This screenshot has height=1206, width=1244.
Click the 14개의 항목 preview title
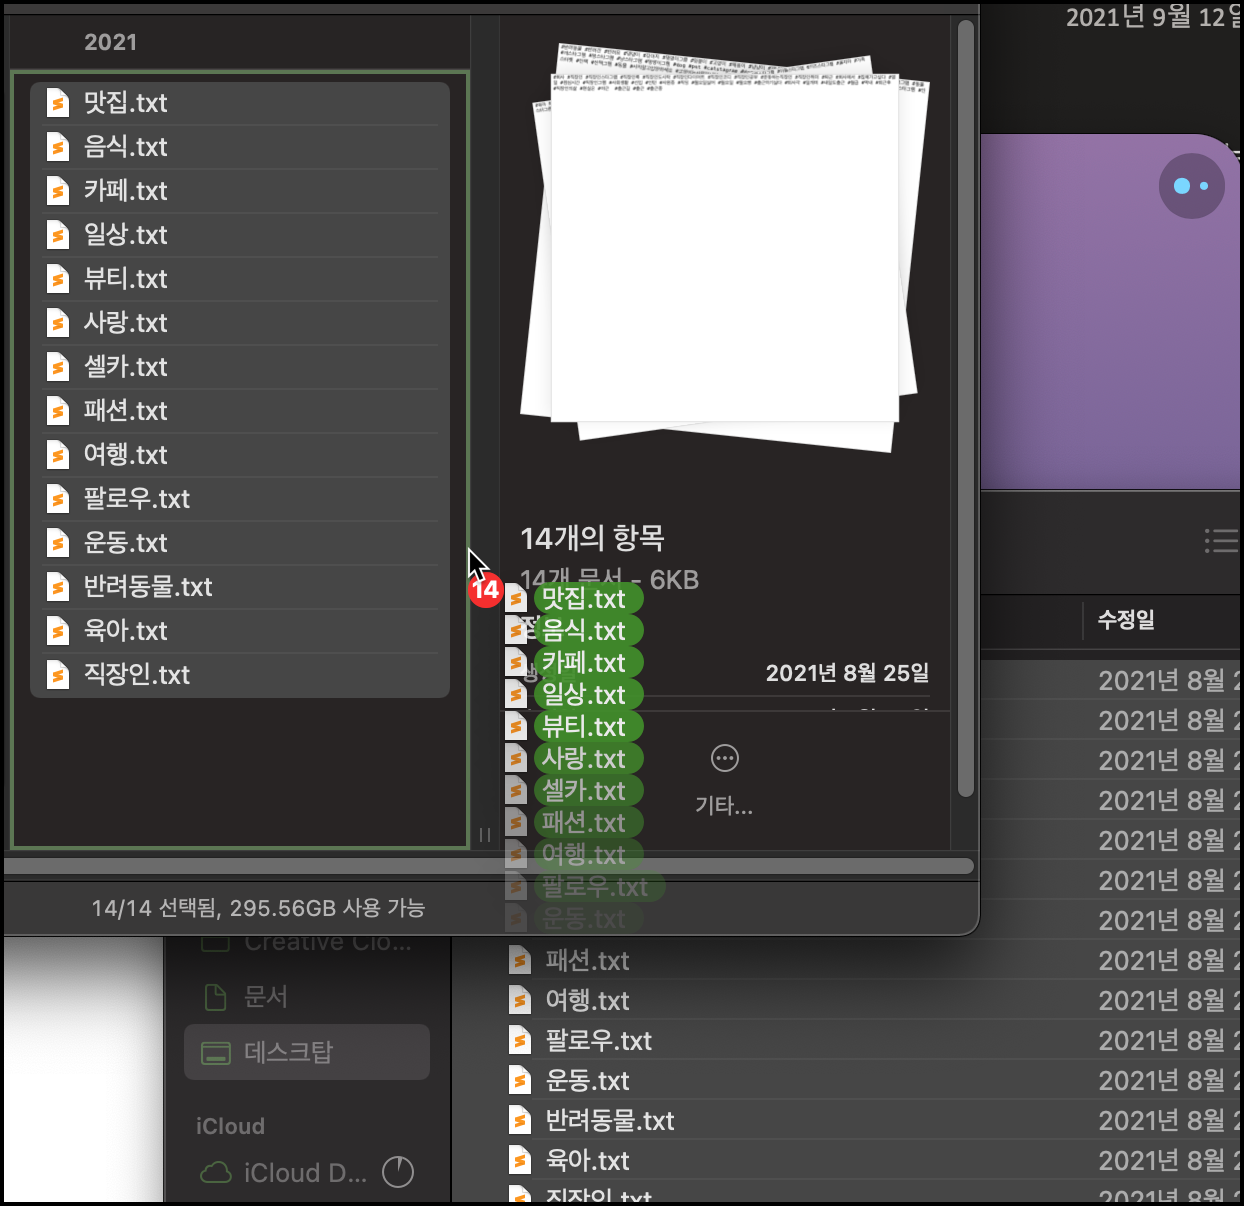point(592,539)
